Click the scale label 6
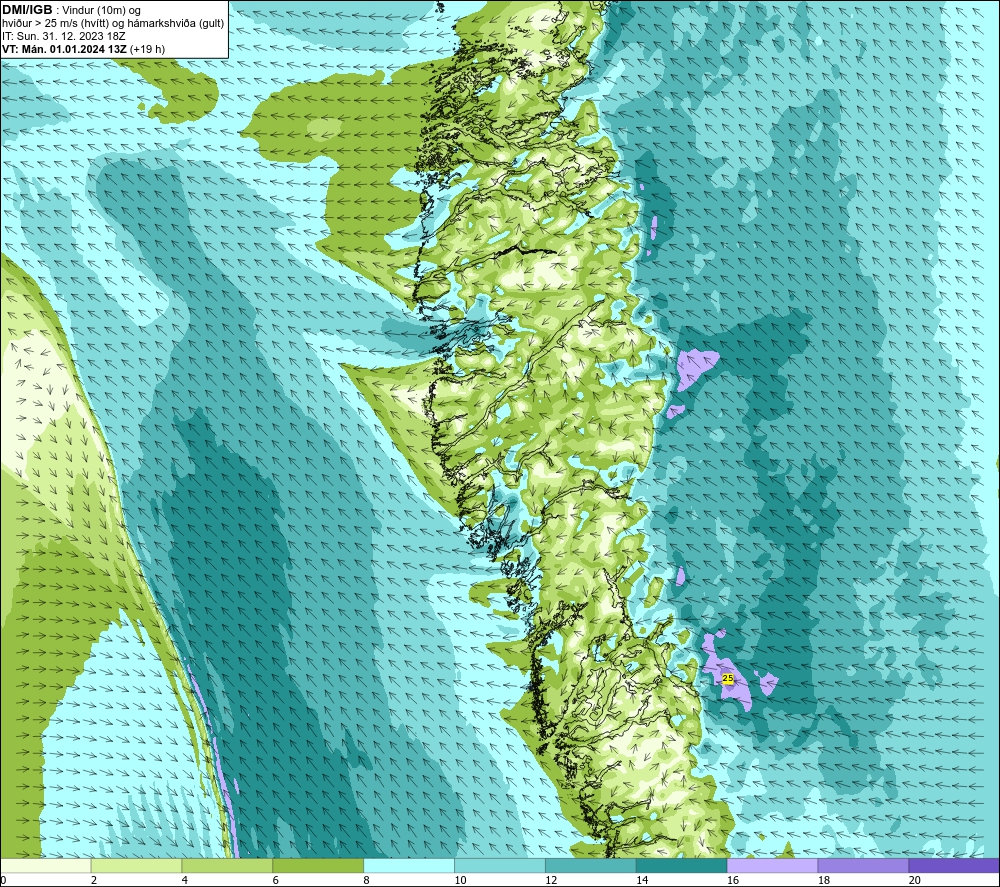 pyautogui.click(x=276, y=880)
